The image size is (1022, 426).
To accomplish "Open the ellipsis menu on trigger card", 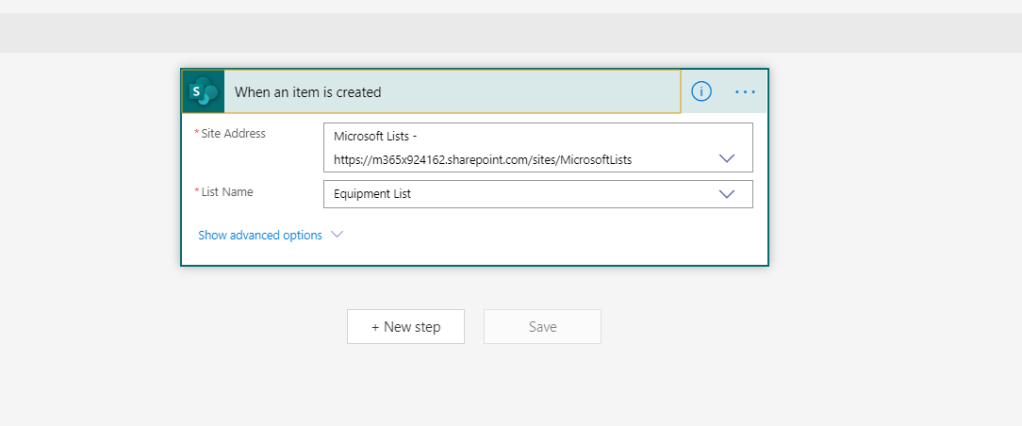I will pos(745,91).
